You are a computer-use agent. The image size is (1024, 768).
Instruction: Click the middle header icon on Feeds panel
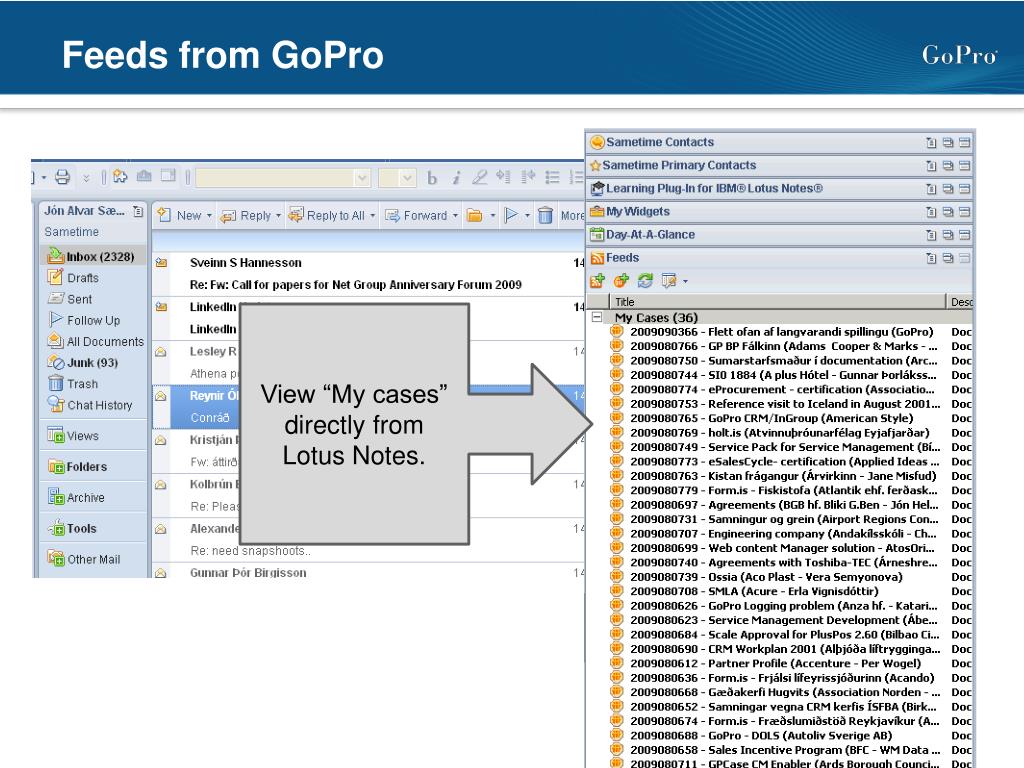948,258
